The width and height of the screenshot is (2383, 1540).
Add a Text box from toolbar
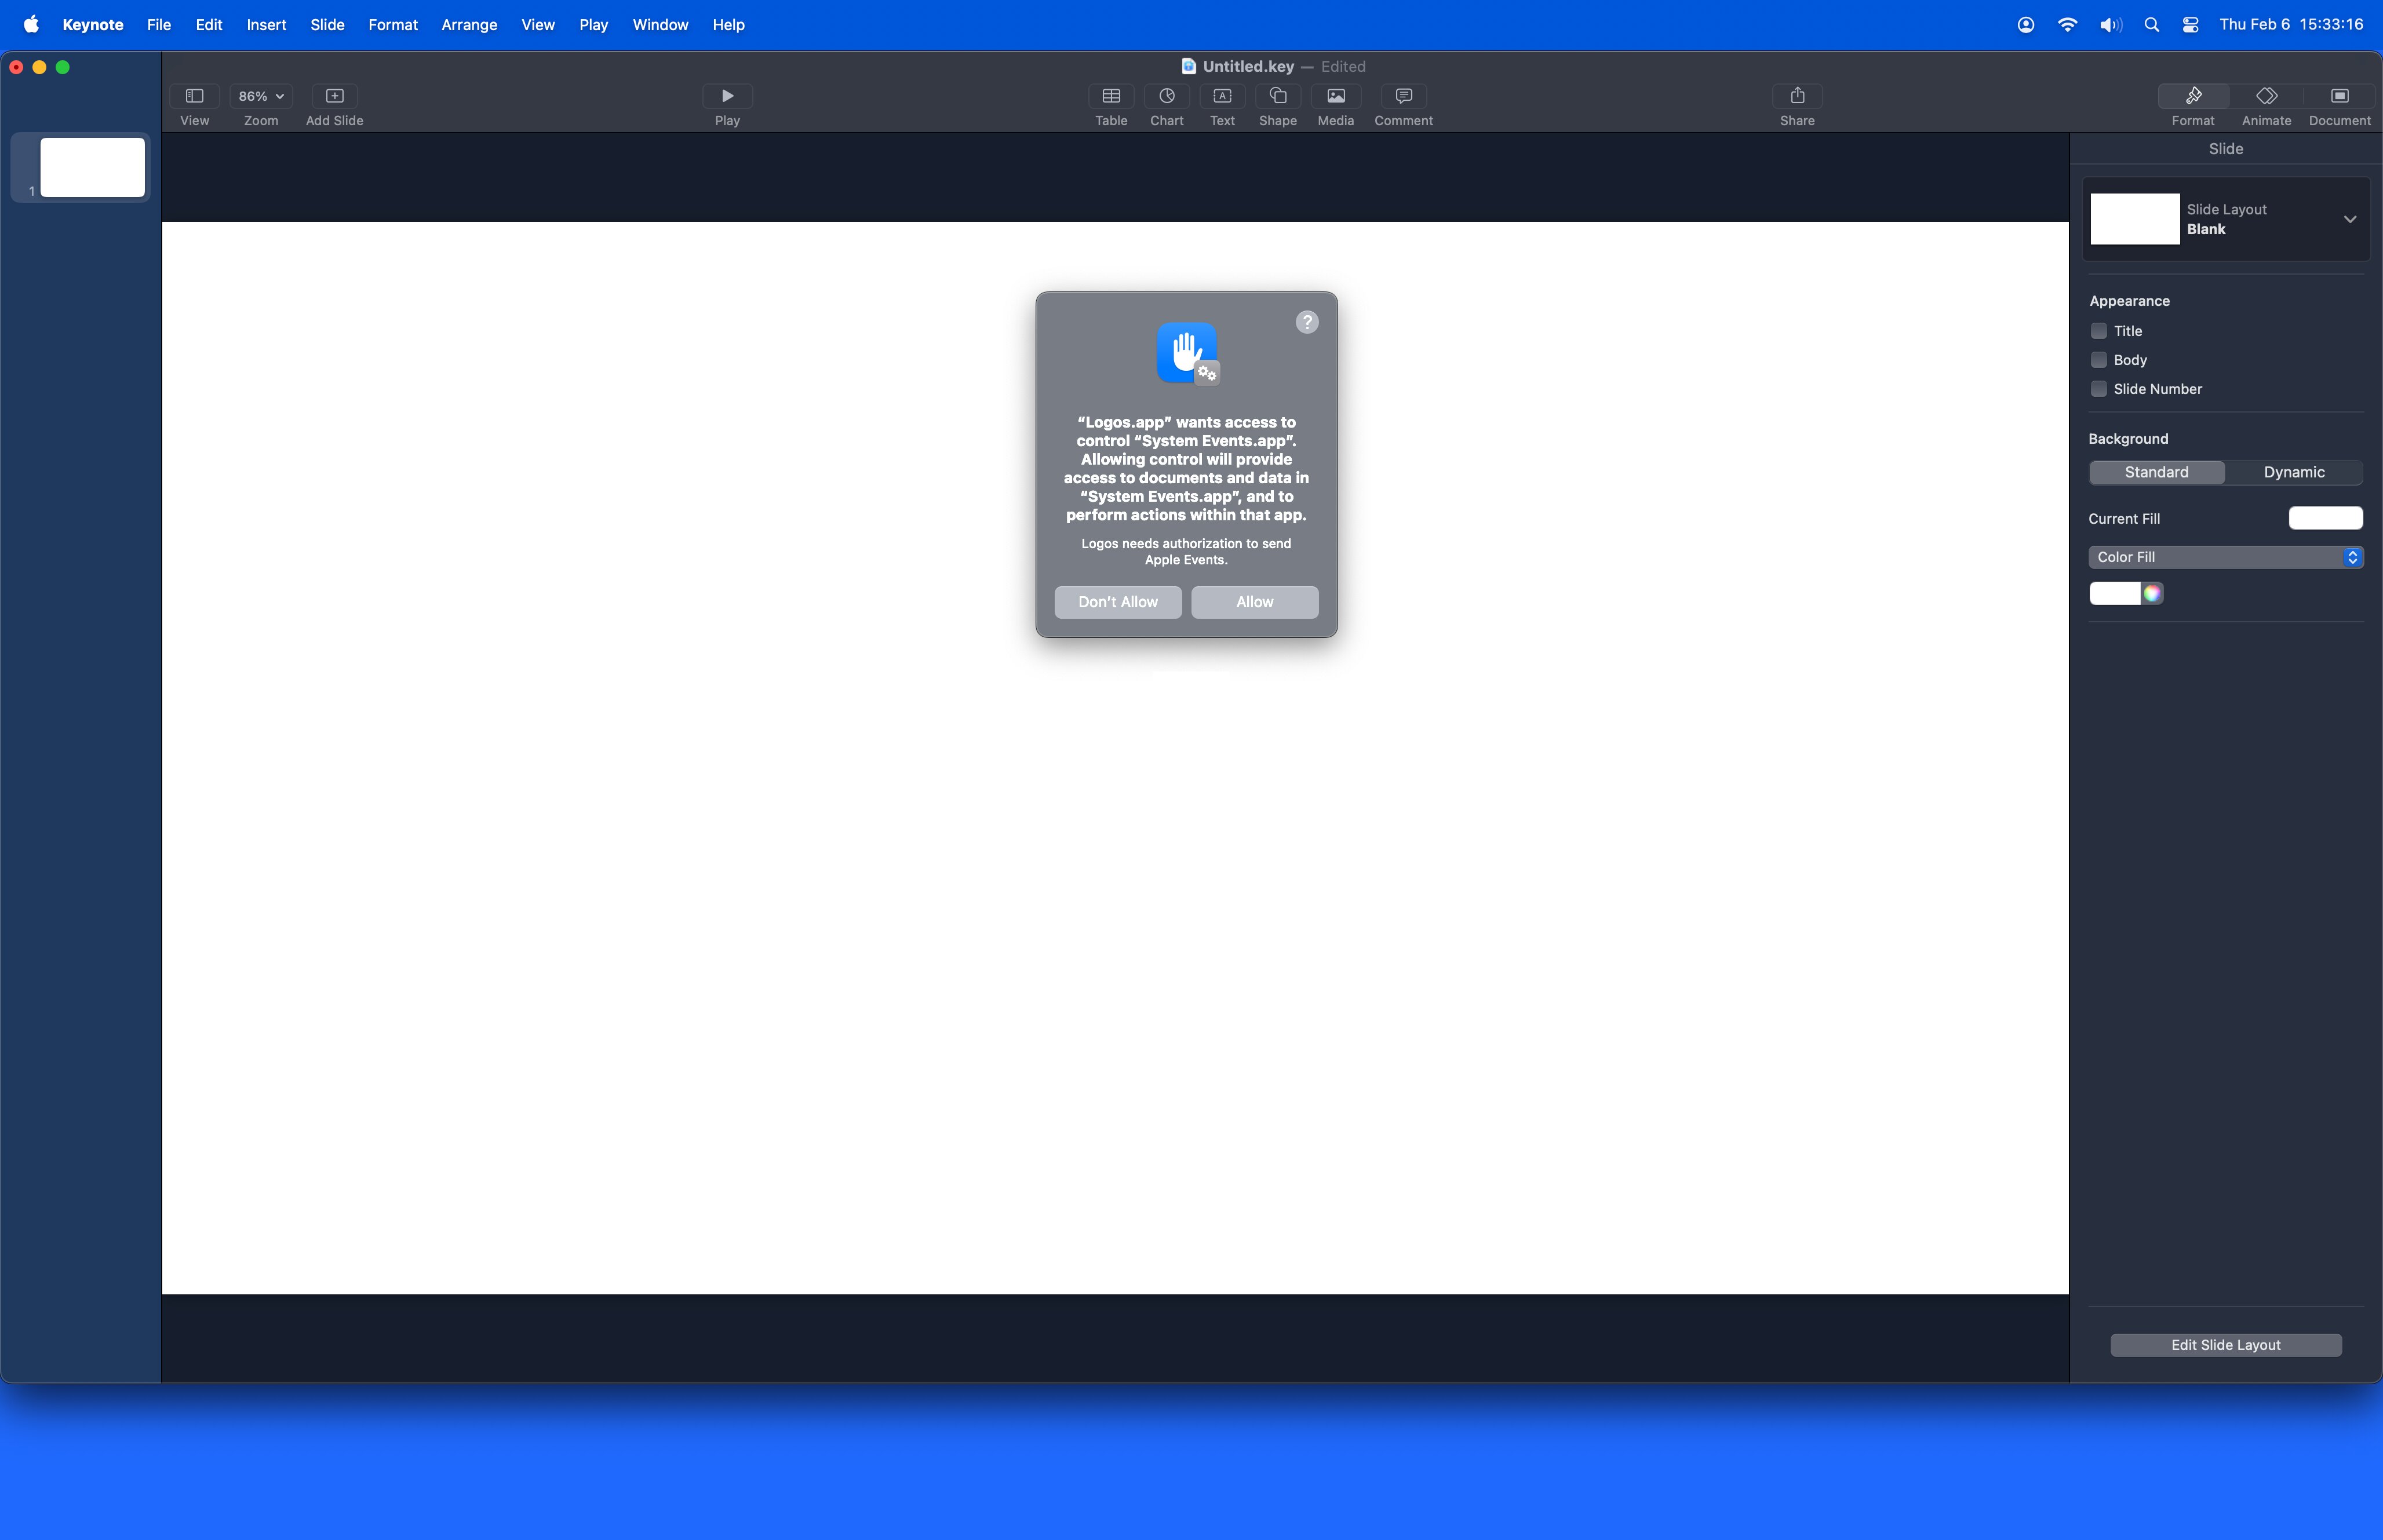[1222, 96]
